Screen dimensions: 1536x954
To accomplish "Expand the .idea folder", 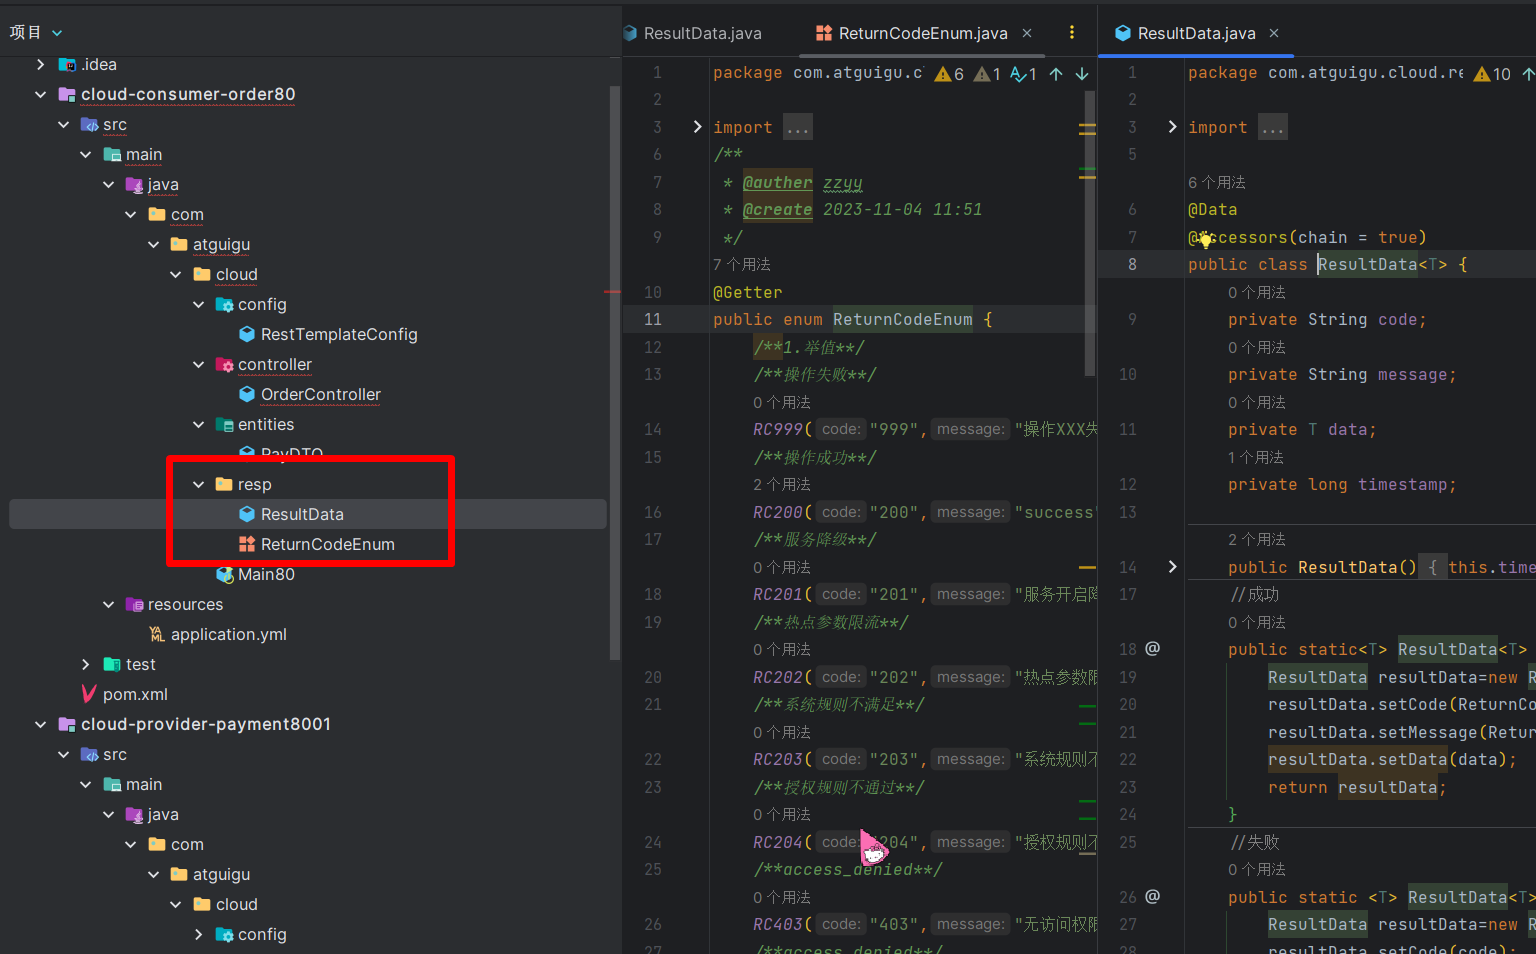I will pos(40,64).
